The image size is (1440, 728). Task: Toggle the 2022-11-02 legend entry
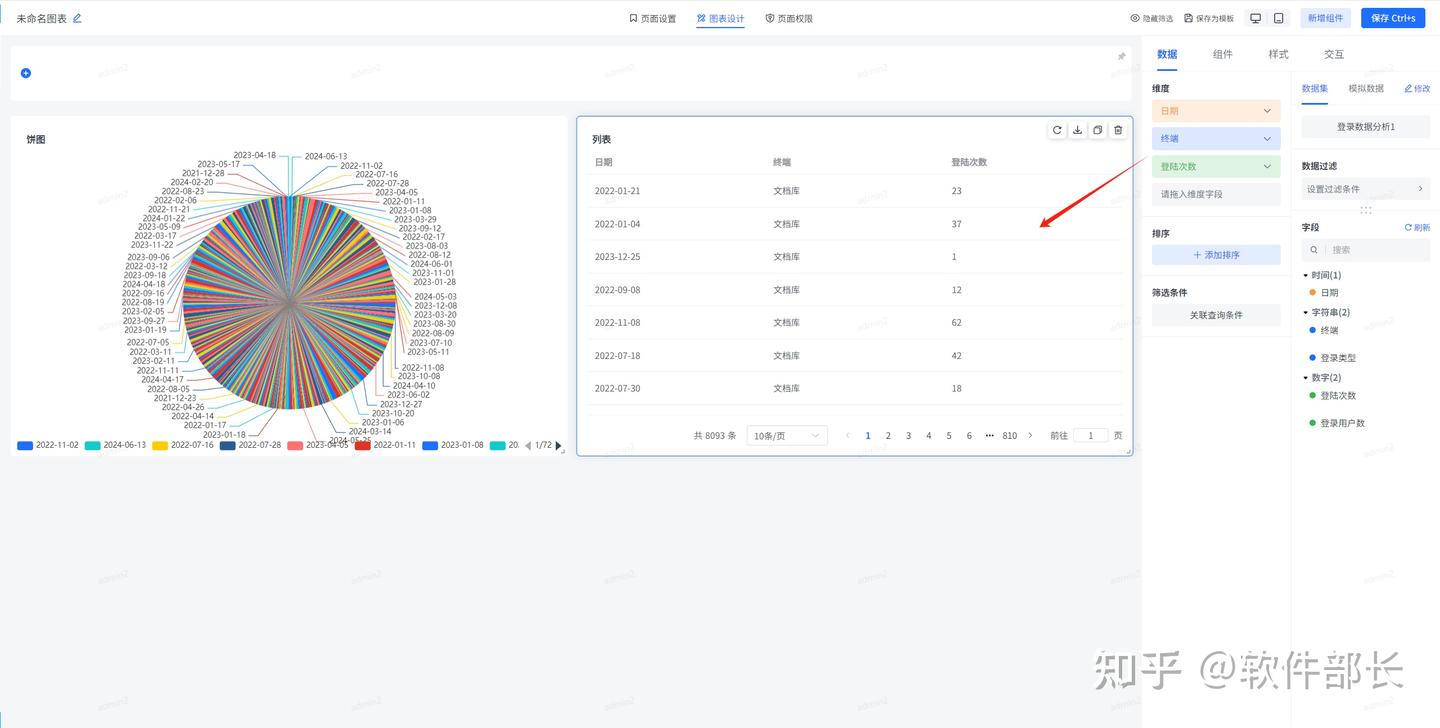click(x=47, y=445)
